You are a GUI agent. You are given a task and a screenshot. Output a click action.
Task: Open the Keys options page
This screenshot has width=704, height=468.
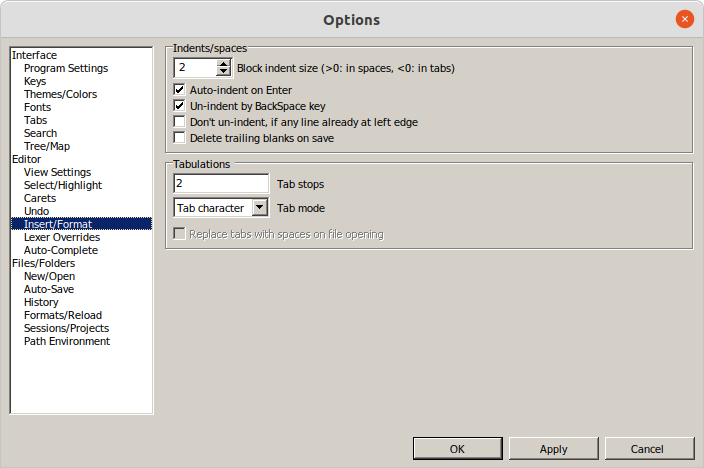(35, 81)
